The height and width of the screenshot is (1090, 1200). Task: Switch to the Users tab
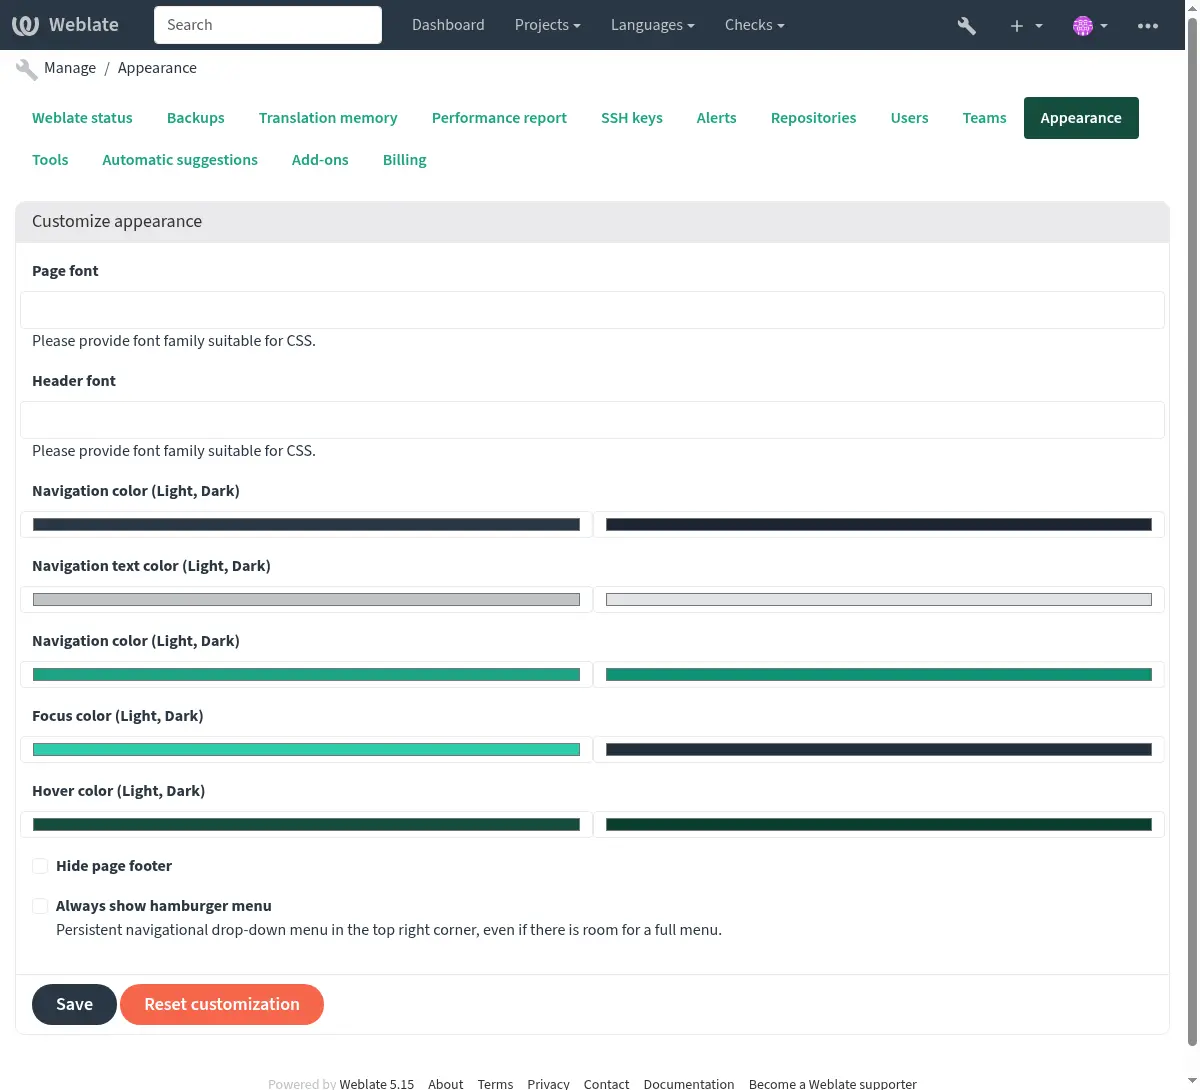click(910, 118)
